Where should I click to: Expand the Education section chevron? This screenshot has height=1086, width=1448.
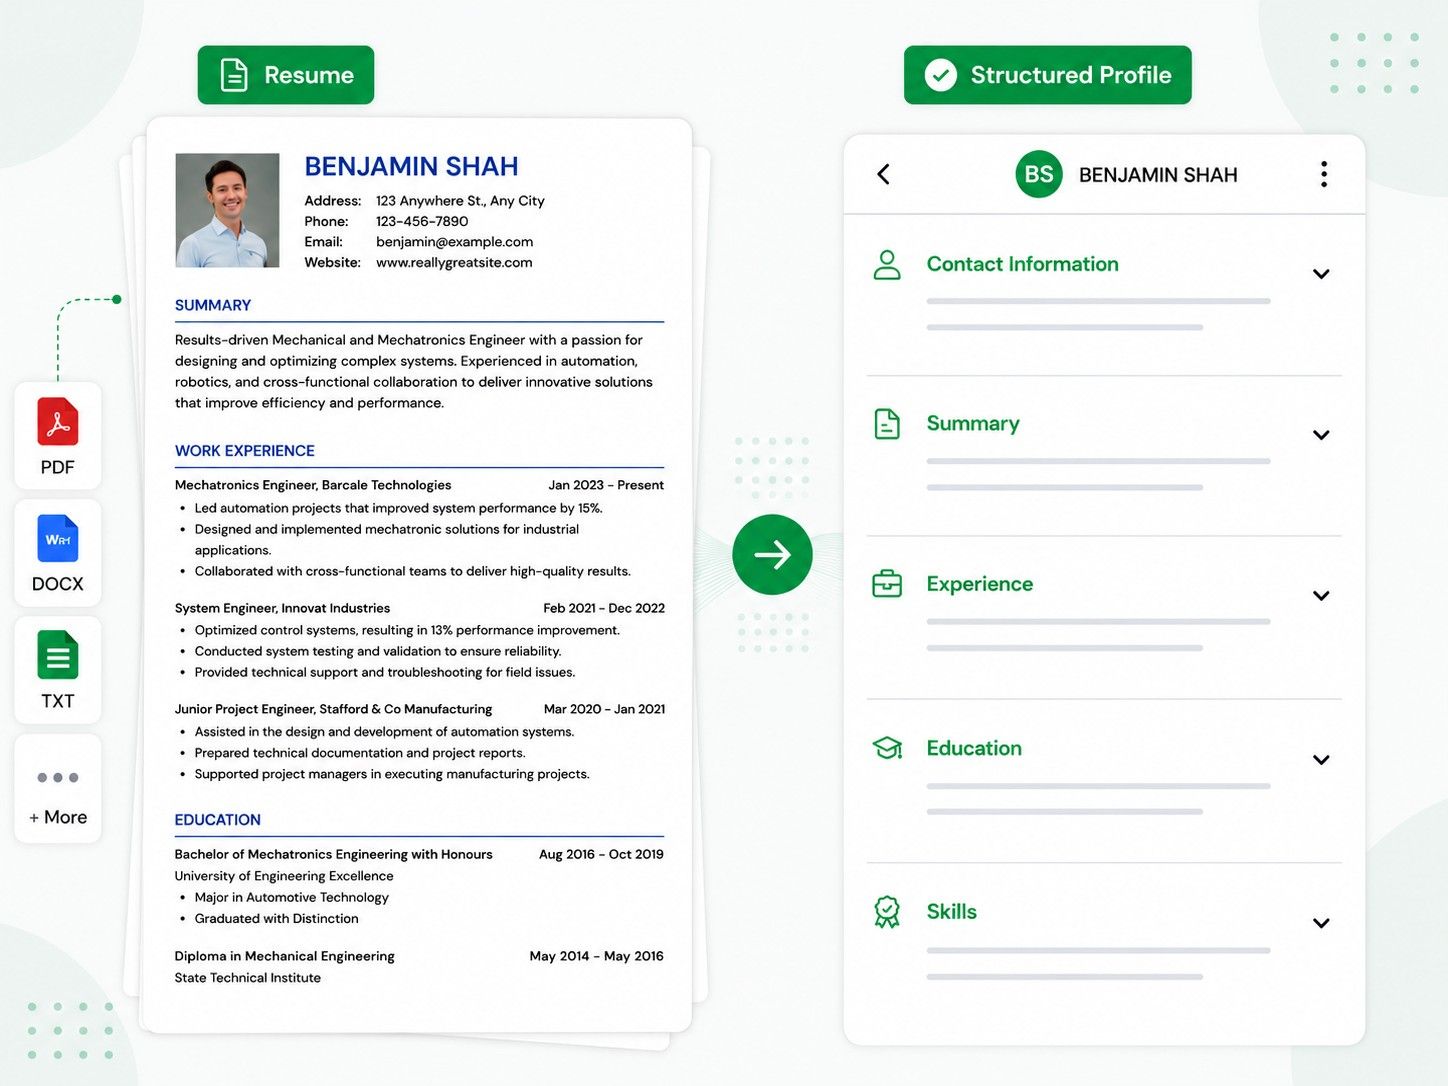pyautogui.click(x=1321, y=760)
